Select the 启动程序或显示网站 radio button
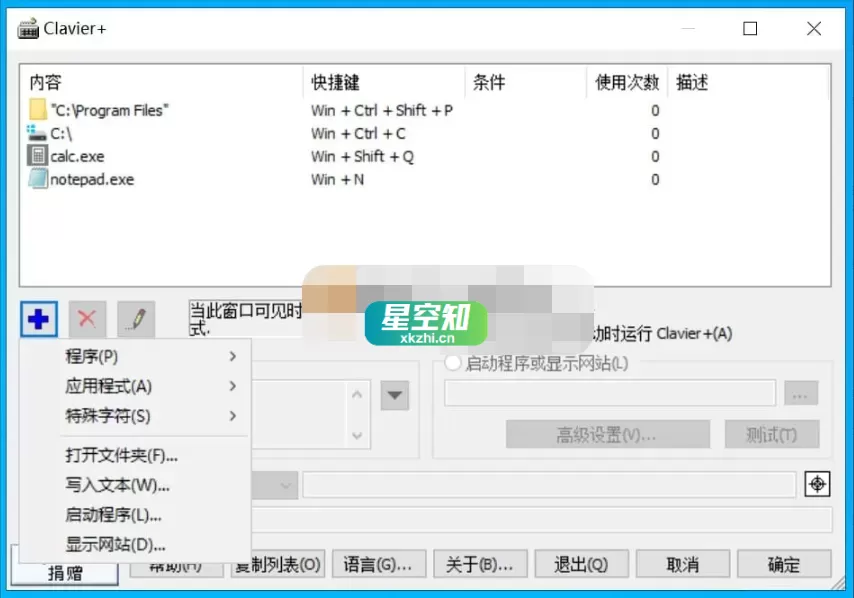 point(452,364)
